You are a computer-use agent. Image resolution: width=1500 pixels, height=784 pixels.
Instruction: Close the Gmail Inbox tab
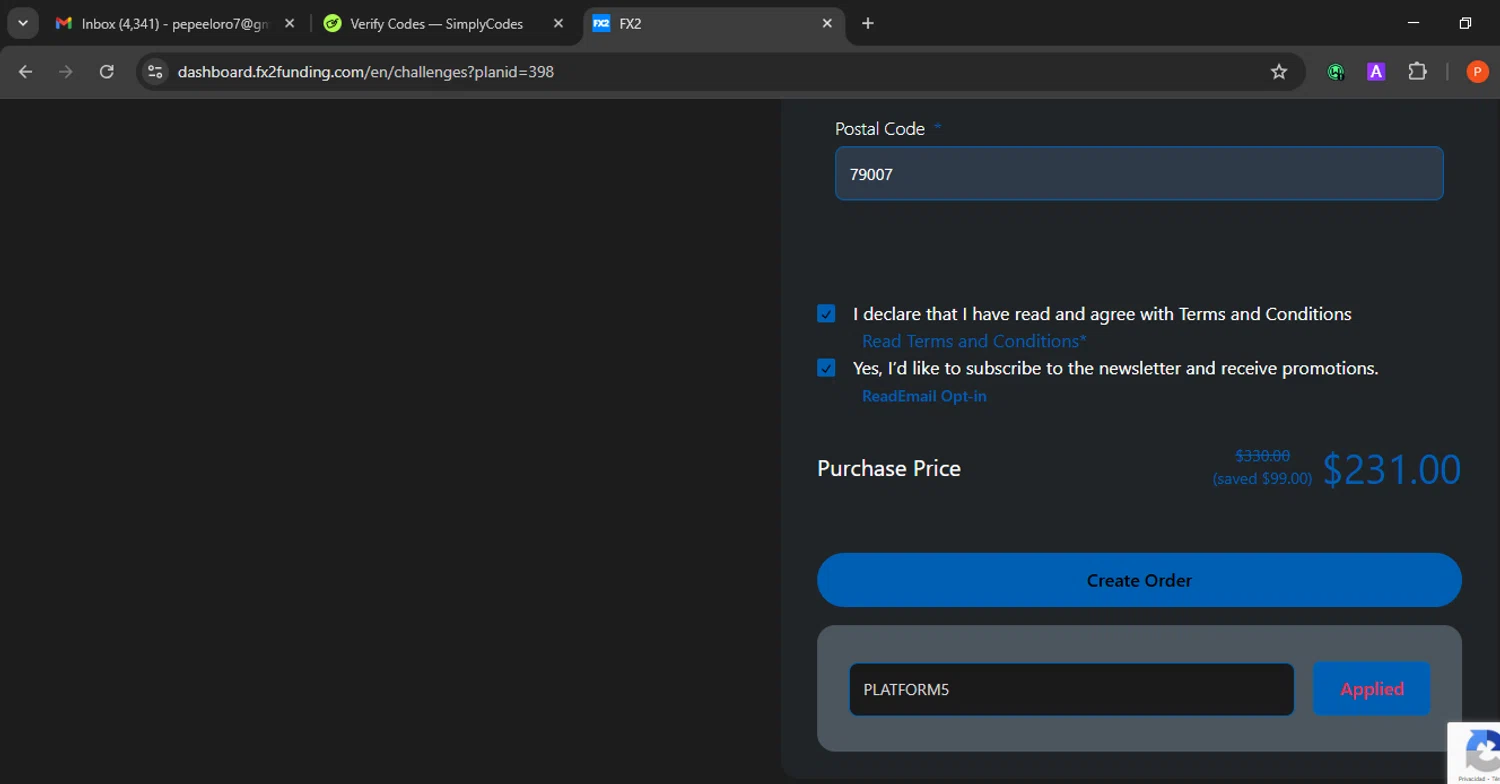[x=289, y=23]
